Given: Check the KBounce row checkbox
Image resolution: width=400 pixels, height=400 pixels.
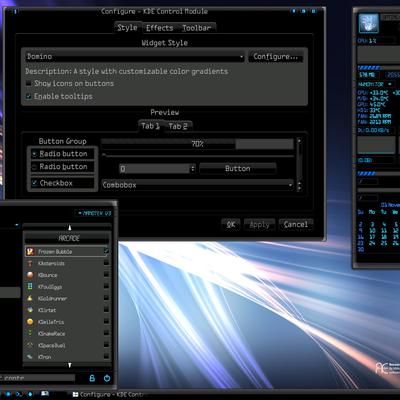Looking at the screenshot, I should point(106,274).
